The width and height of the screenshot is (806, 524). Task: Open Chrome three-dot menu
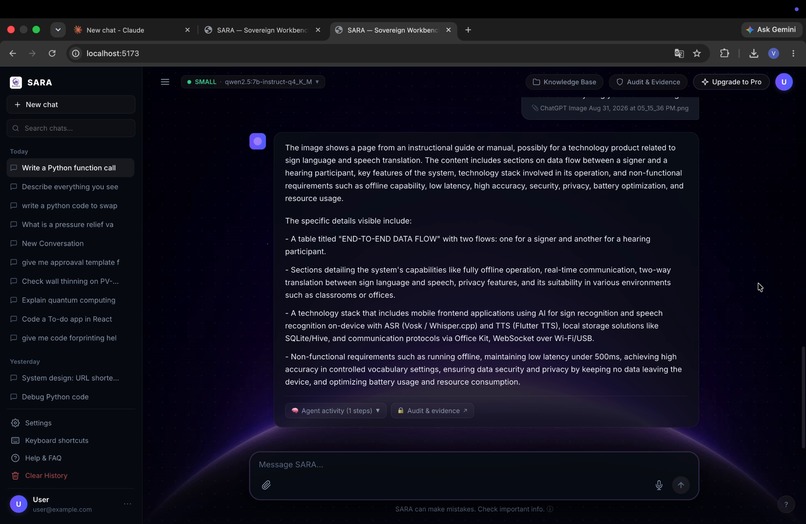coord(793,53)
